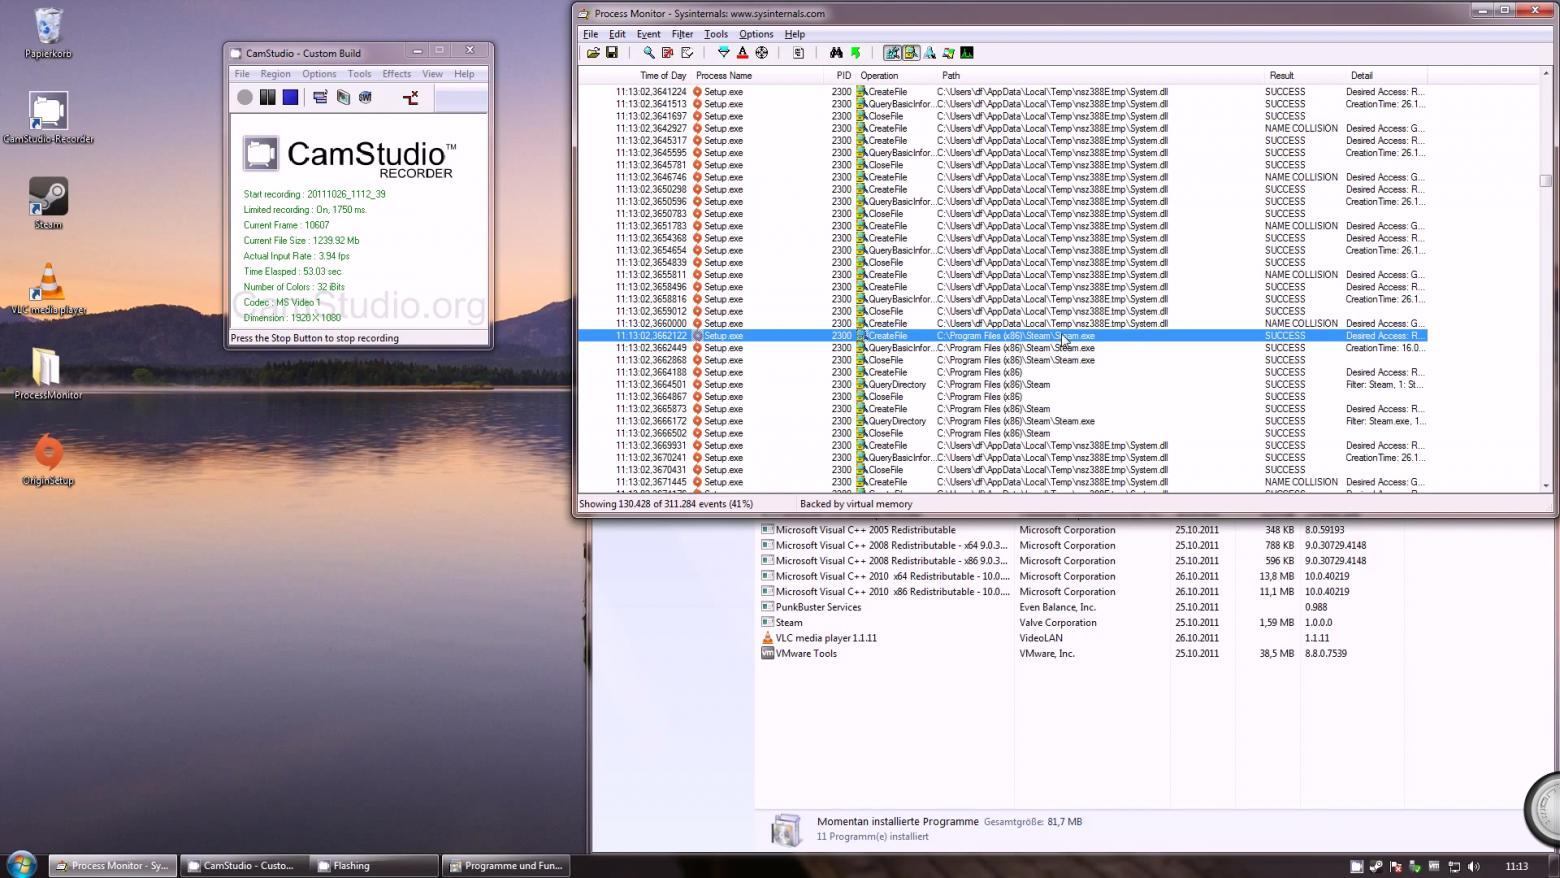Click the Save icon in Process Monitor toolbar

pos(612,53)
